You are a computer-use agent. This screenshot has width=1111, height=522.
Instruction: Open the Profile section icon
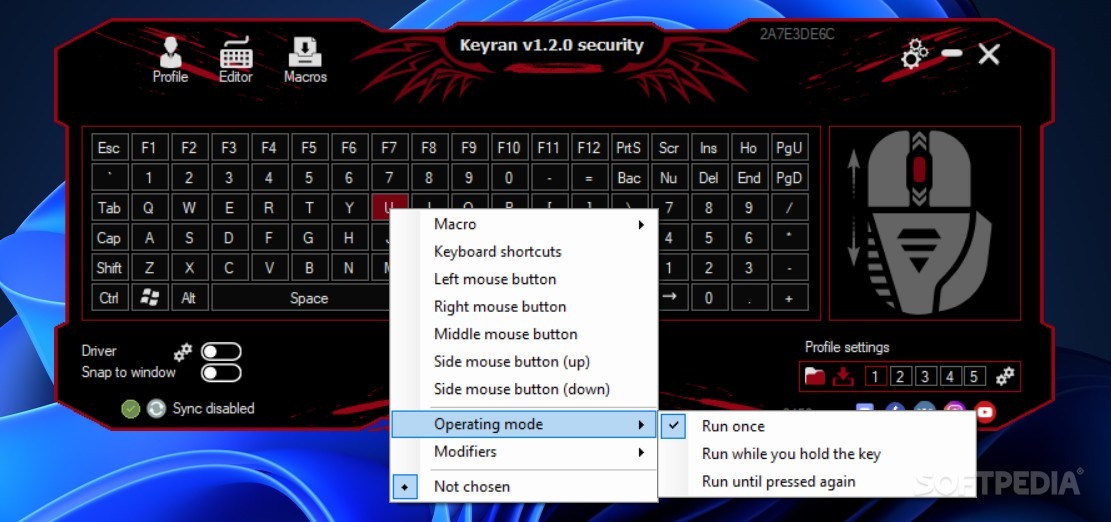170,53
